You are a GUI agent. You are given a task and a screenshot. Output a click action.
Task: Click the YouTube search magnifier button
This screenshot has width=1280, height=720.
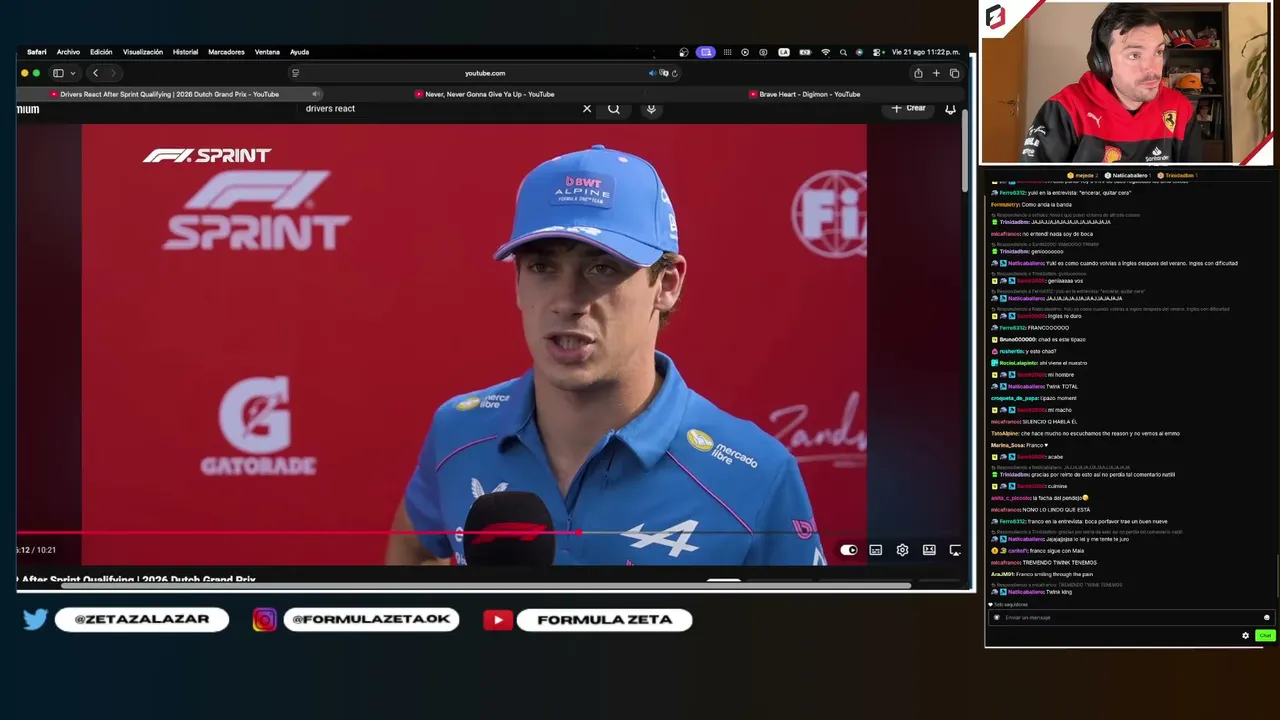tap(614, 108)
